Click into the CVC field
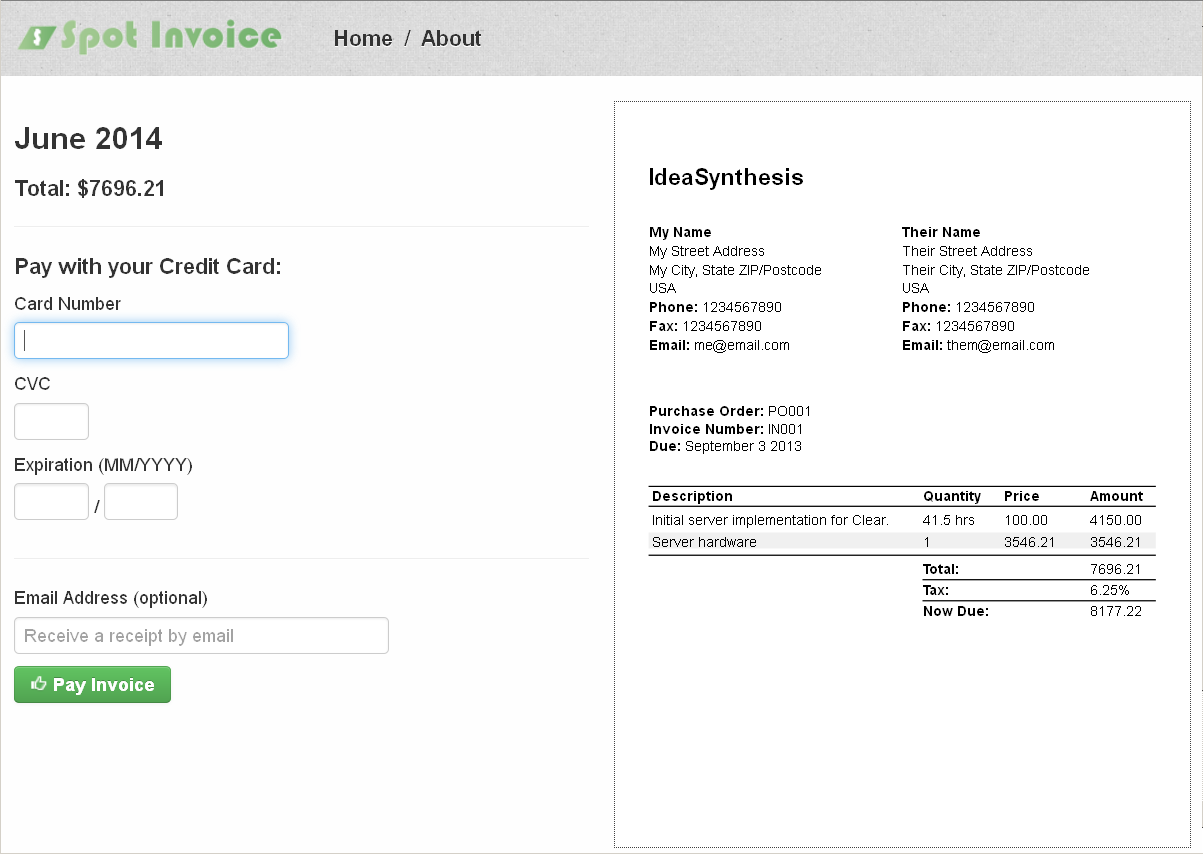The image size is (1203, 854). pyautogui.click(x=51, y=422)
